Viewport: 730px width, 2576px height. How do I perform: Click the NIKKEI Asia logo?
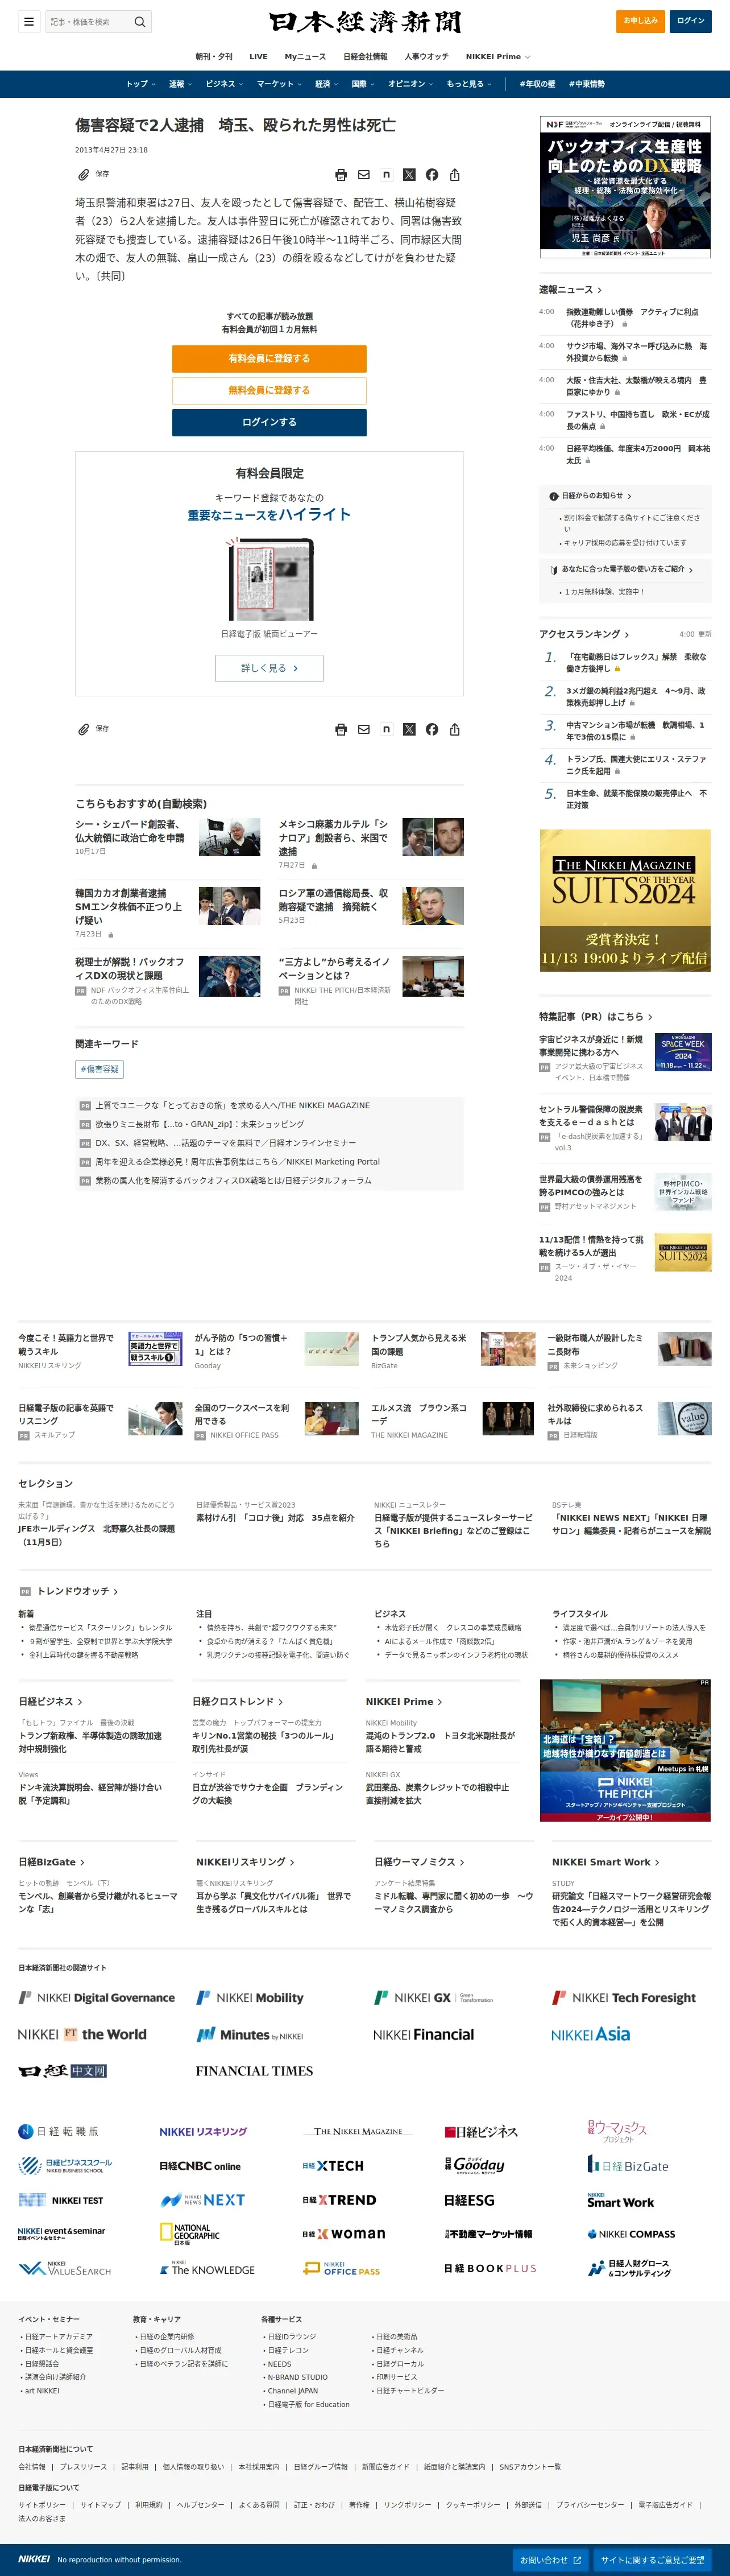591,2035
